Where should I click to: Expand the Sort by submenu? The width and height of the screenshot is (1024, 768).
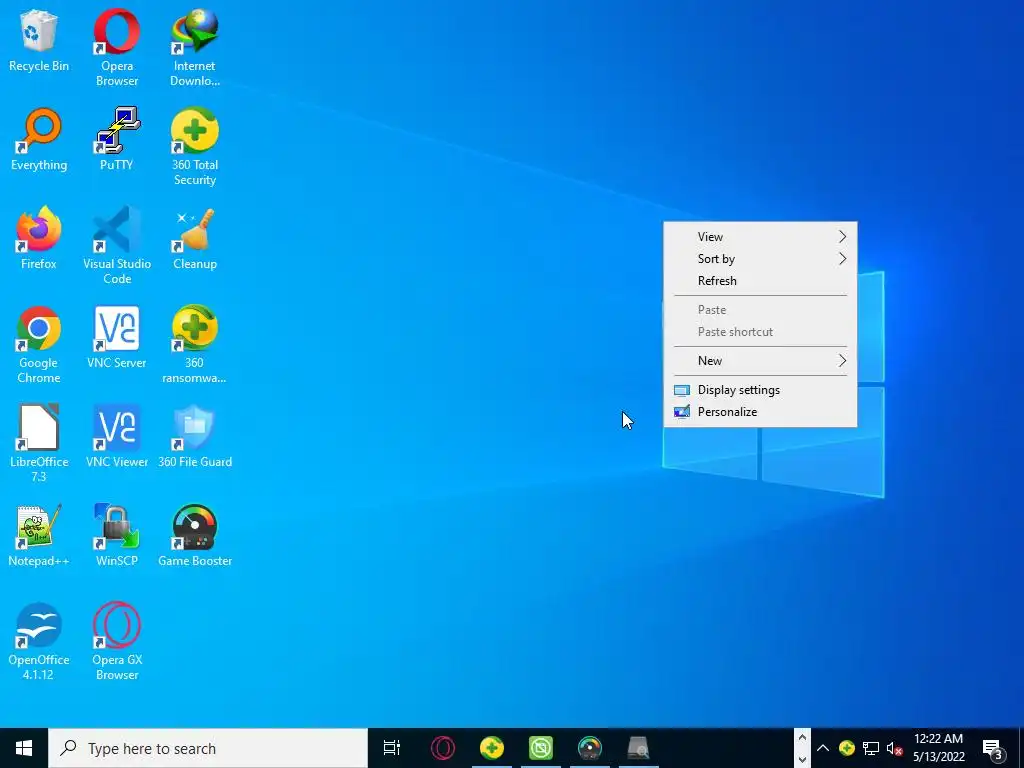[x=760, y=259]
